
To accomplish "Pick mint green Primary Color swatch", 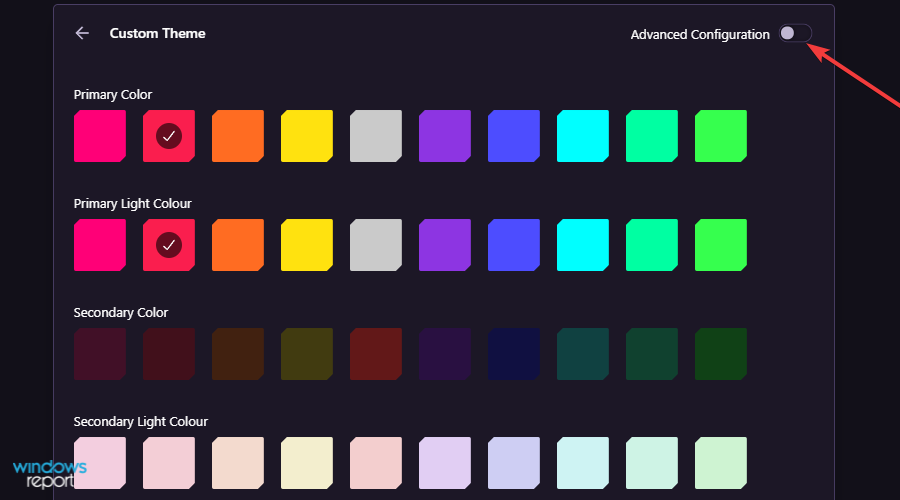I will click(x=651, y=136).
